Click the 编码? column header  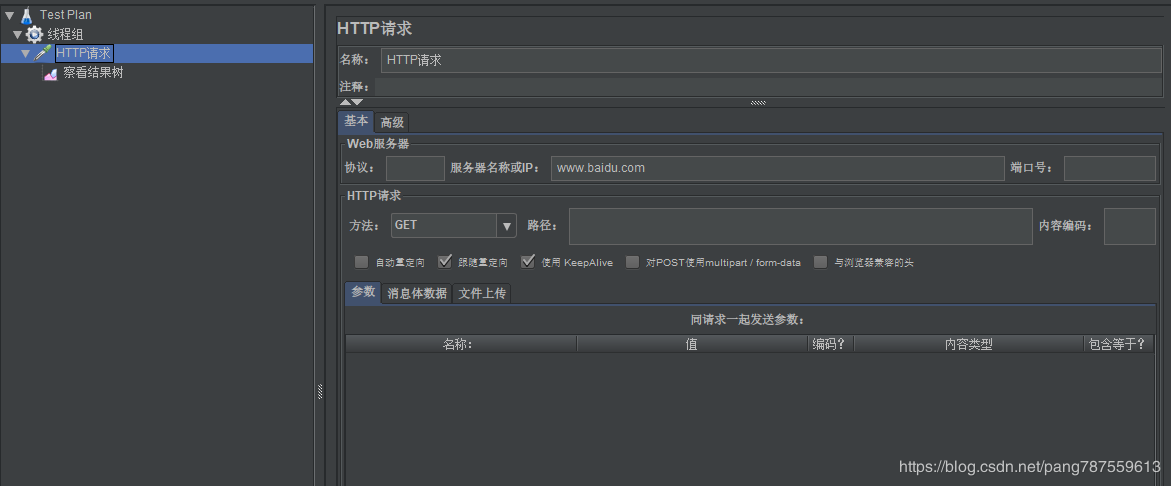tap(830, 344)
